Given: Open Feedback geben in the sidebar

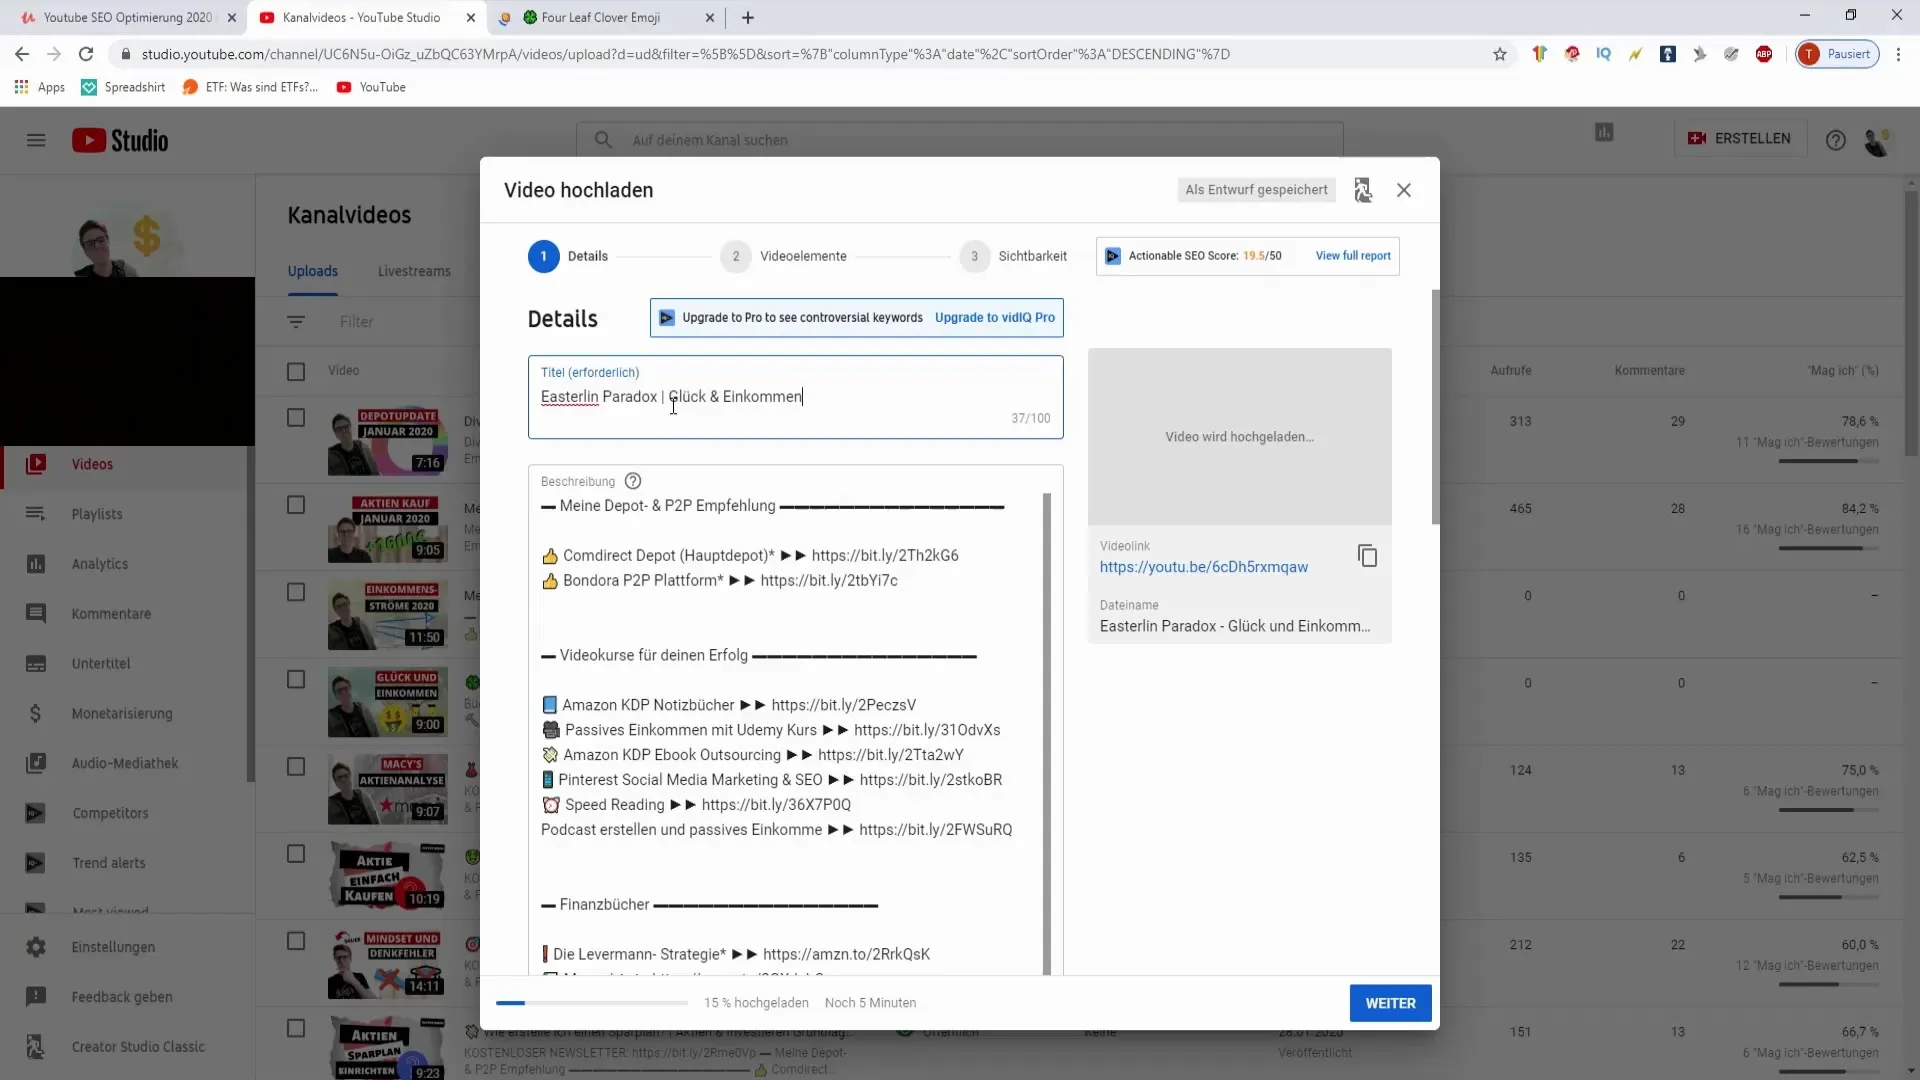Looking at the screenshot, I should (122, 997).
